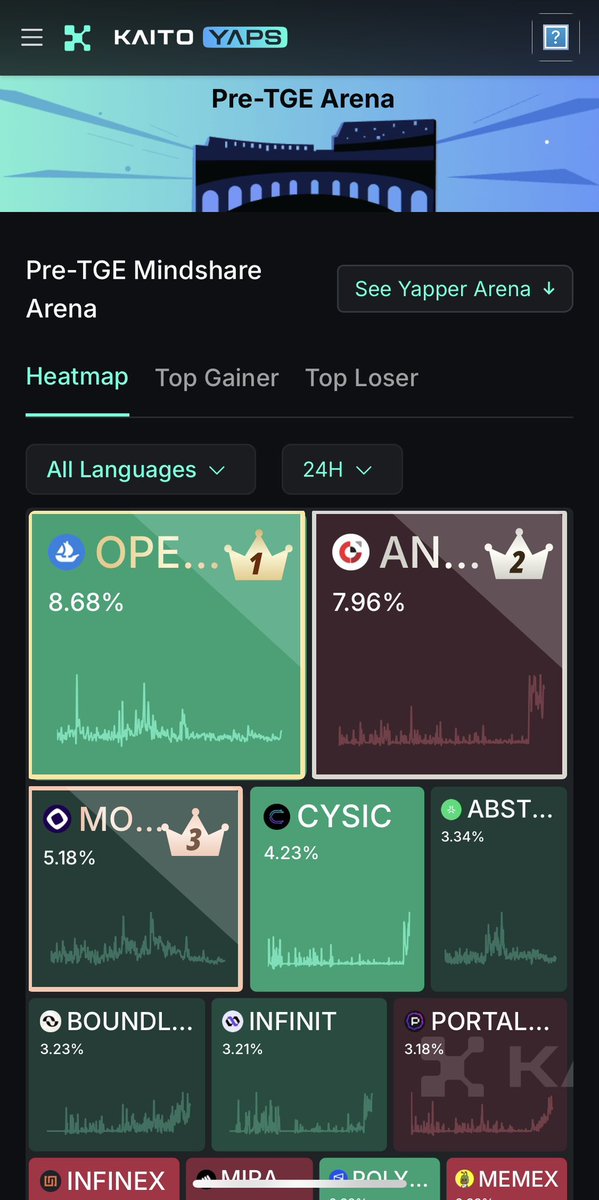Screen dimensions: 599x1200
Task: Tap the Boundless logo icon
Action: tap(50, 1022)
